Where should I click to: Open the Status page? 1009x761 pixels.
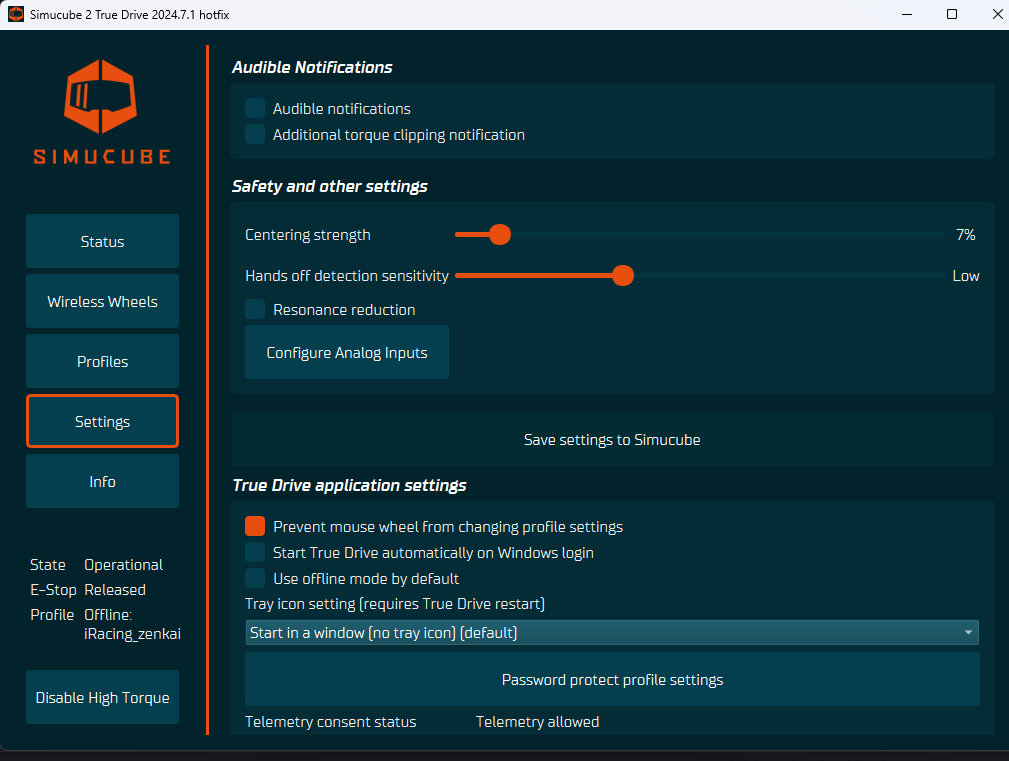pyautogui.click(x=102, y=241)
